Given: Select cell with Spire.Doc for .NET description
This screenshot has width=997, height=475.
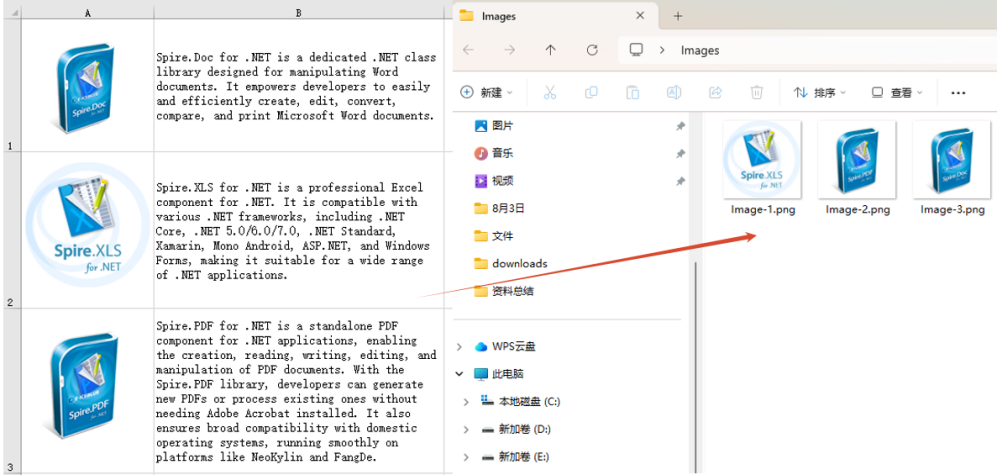Looking at the screenshot, I should 299,85.
